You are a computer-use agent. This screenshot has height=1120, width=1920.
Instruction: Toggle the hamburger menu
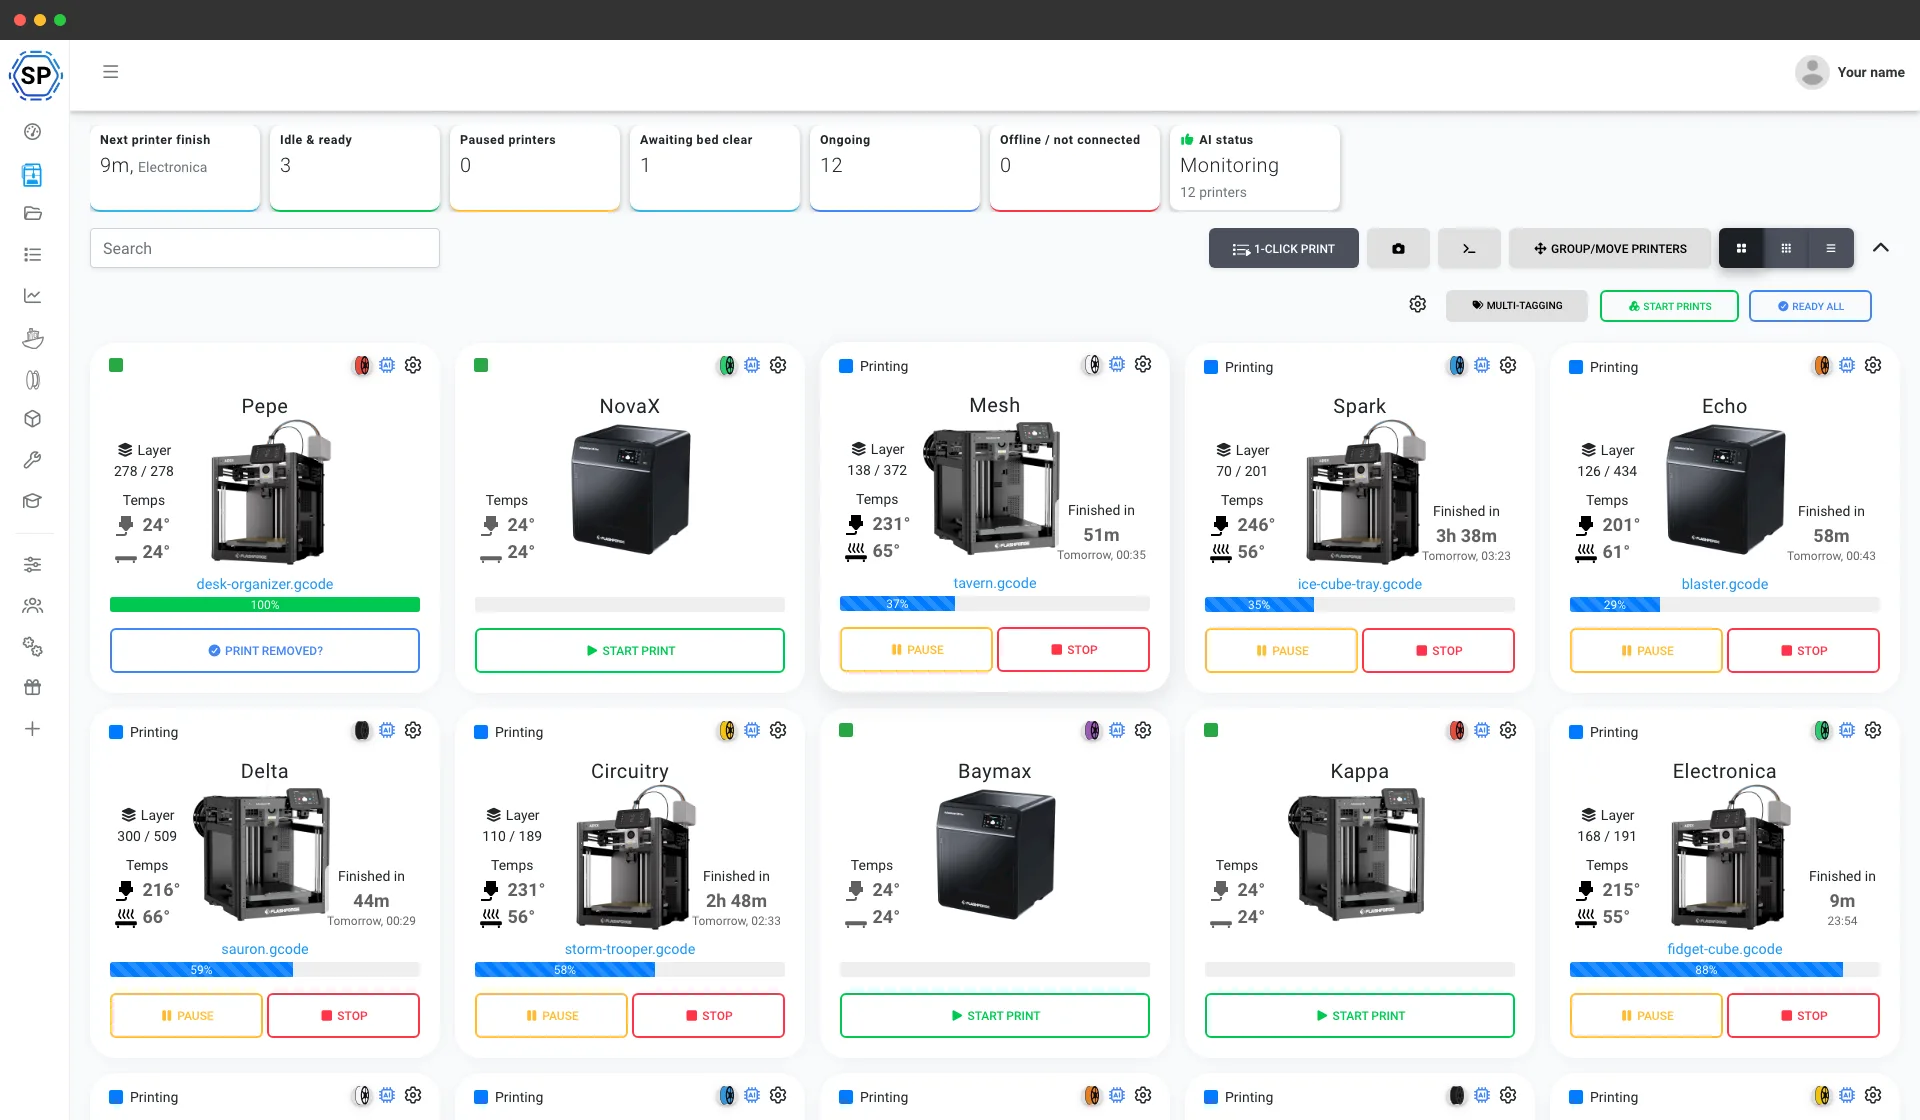point(111,72)
